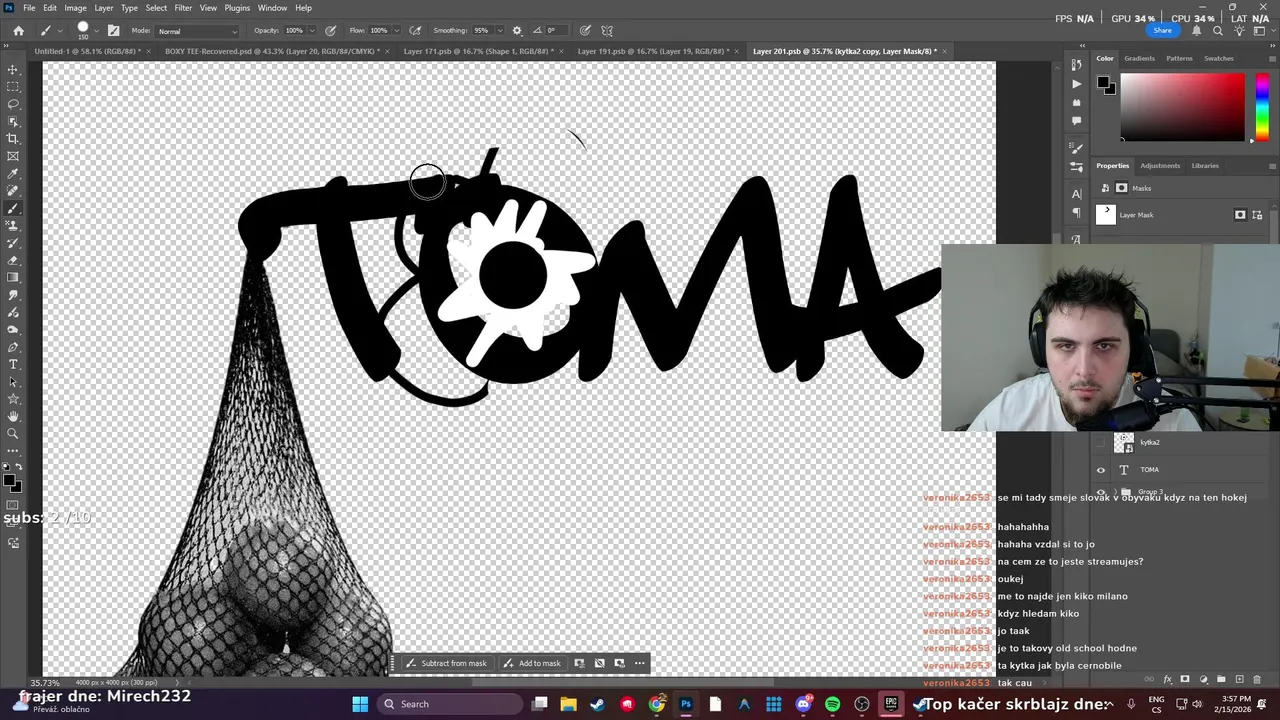Pick a hue on the hue slider
Viewport: 1280px width, 720px height.
1262,107
